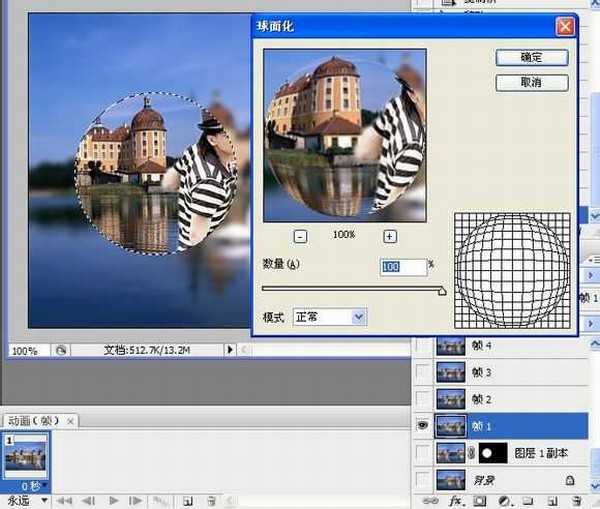The height and width of the screenshot is (509, 600).
Task: Show the 帧 2 layer visibility box
Action: click(x=423, y=399)
